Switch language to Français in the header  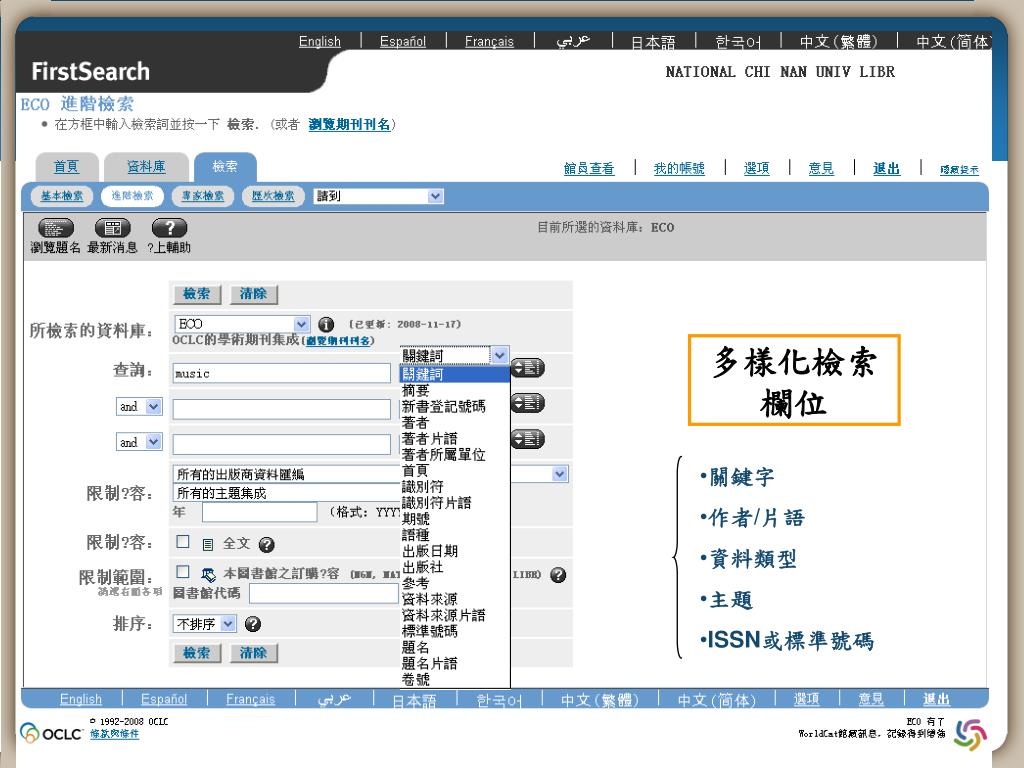coord(489,42)
